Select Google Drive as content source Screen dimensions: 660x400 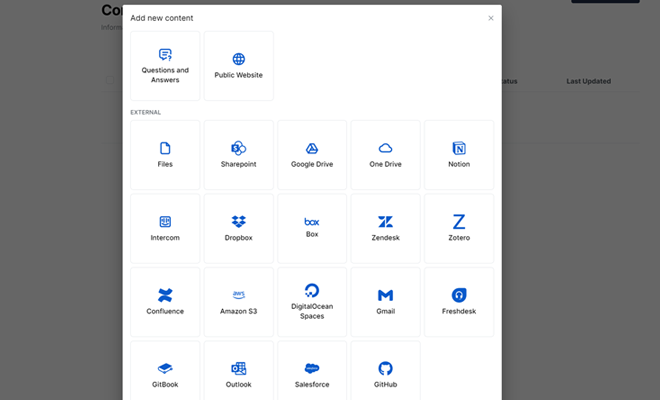(x=312, y=155)
